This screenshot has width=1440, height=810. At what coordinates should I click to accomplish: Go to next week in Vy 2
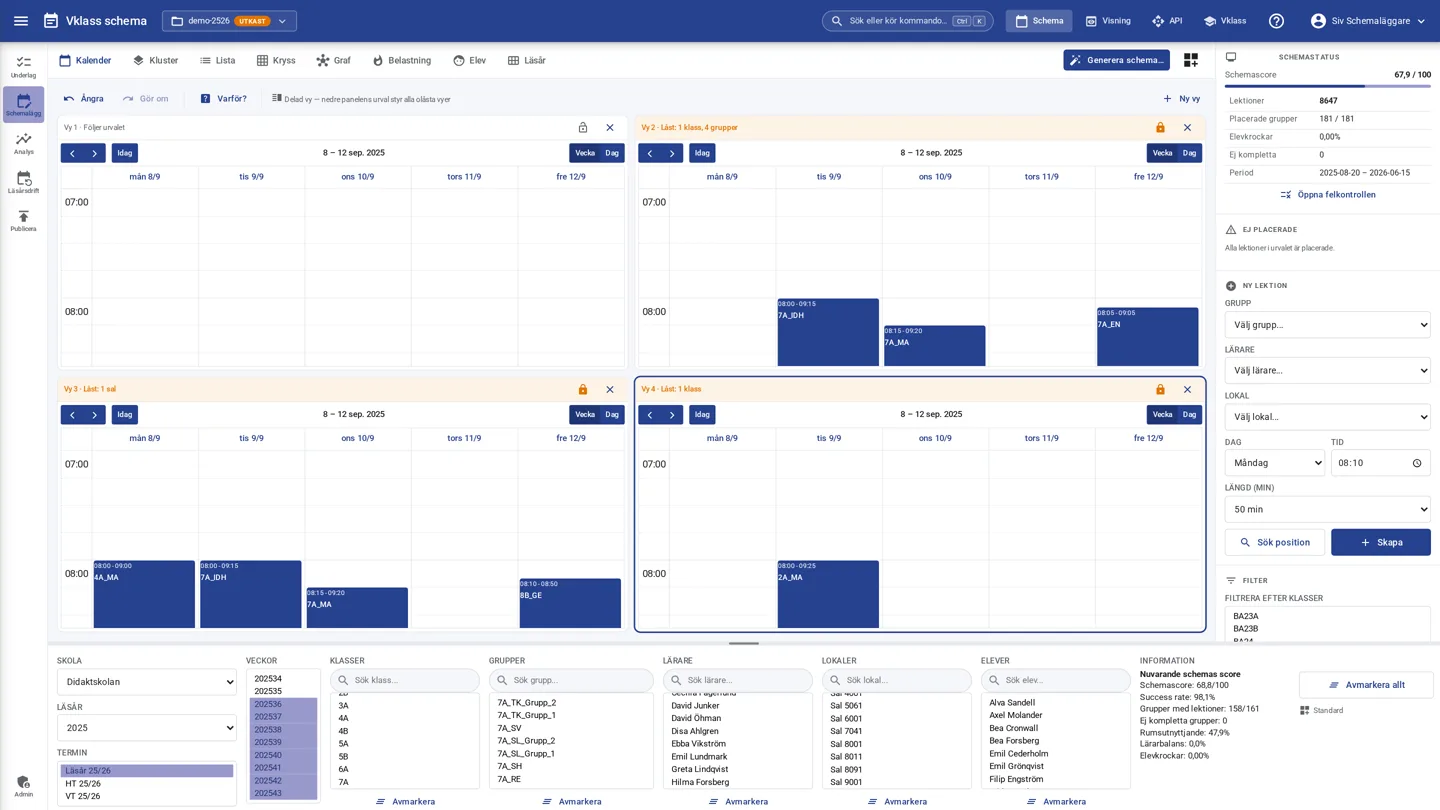point(673,153)
